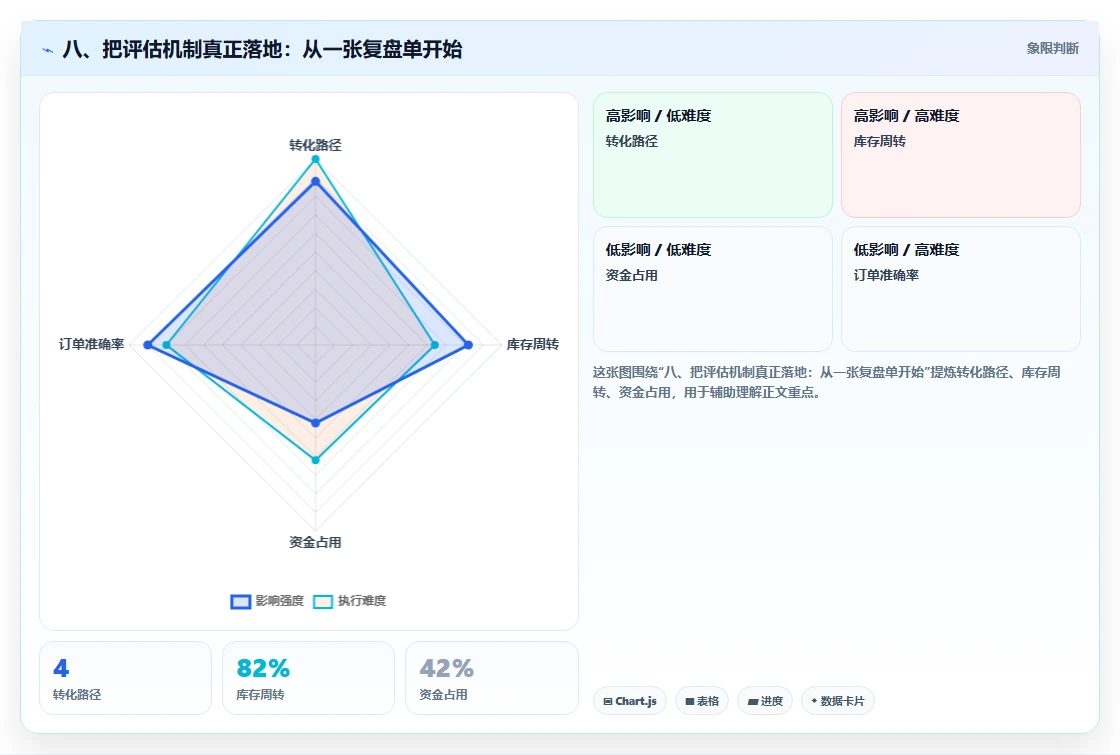Image resolution: width=1120 pixels, height=755 pixels.
Task: Click the 表格 tag chip
Action: tap(701, 701)
